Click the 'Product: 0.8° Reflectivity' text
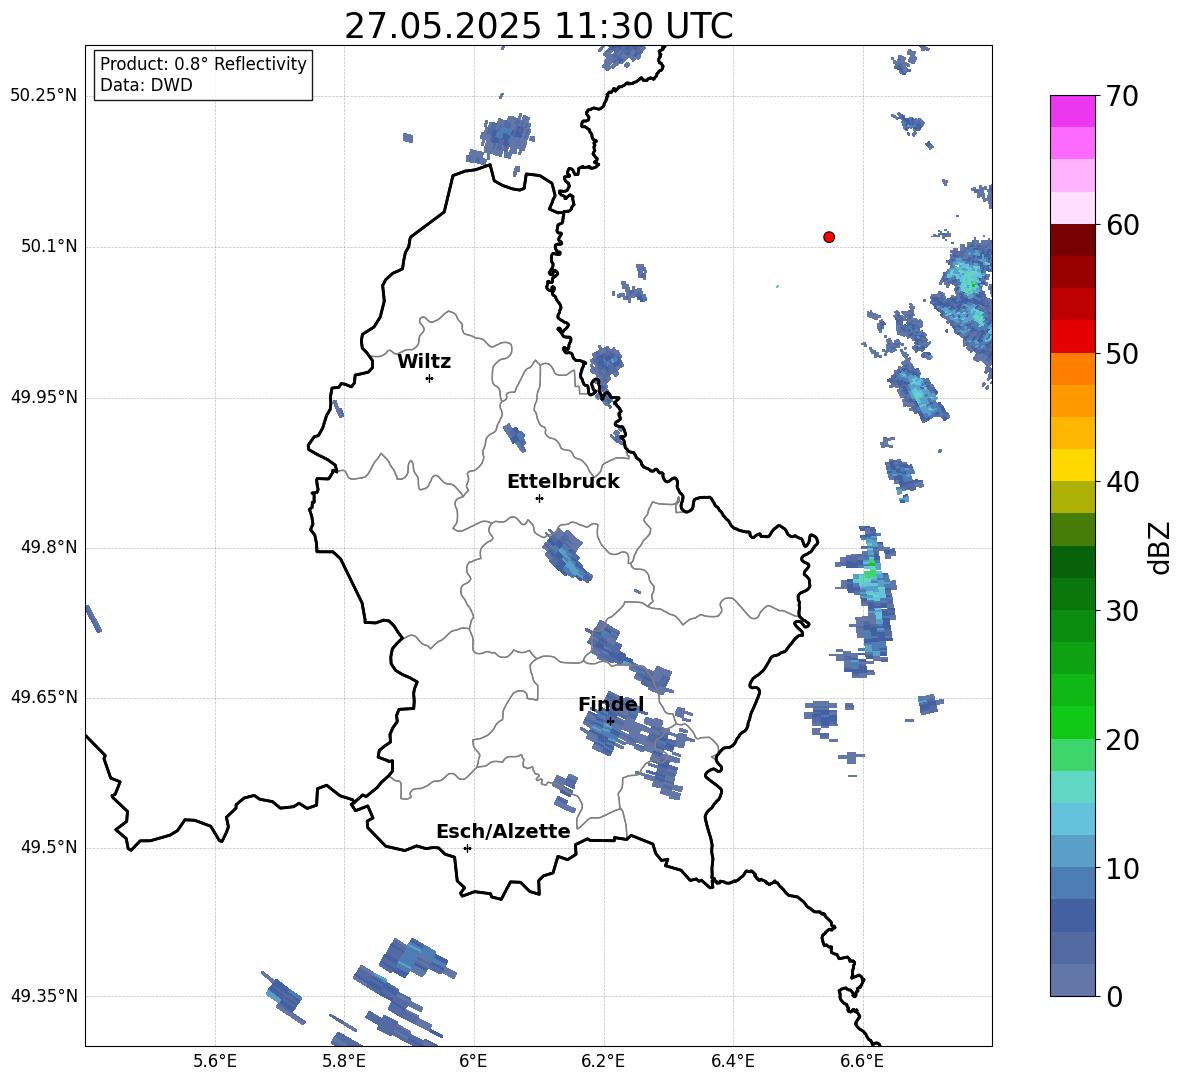Image resolution: width=1184 pixels, height=1081 pixels. point(203,64)
